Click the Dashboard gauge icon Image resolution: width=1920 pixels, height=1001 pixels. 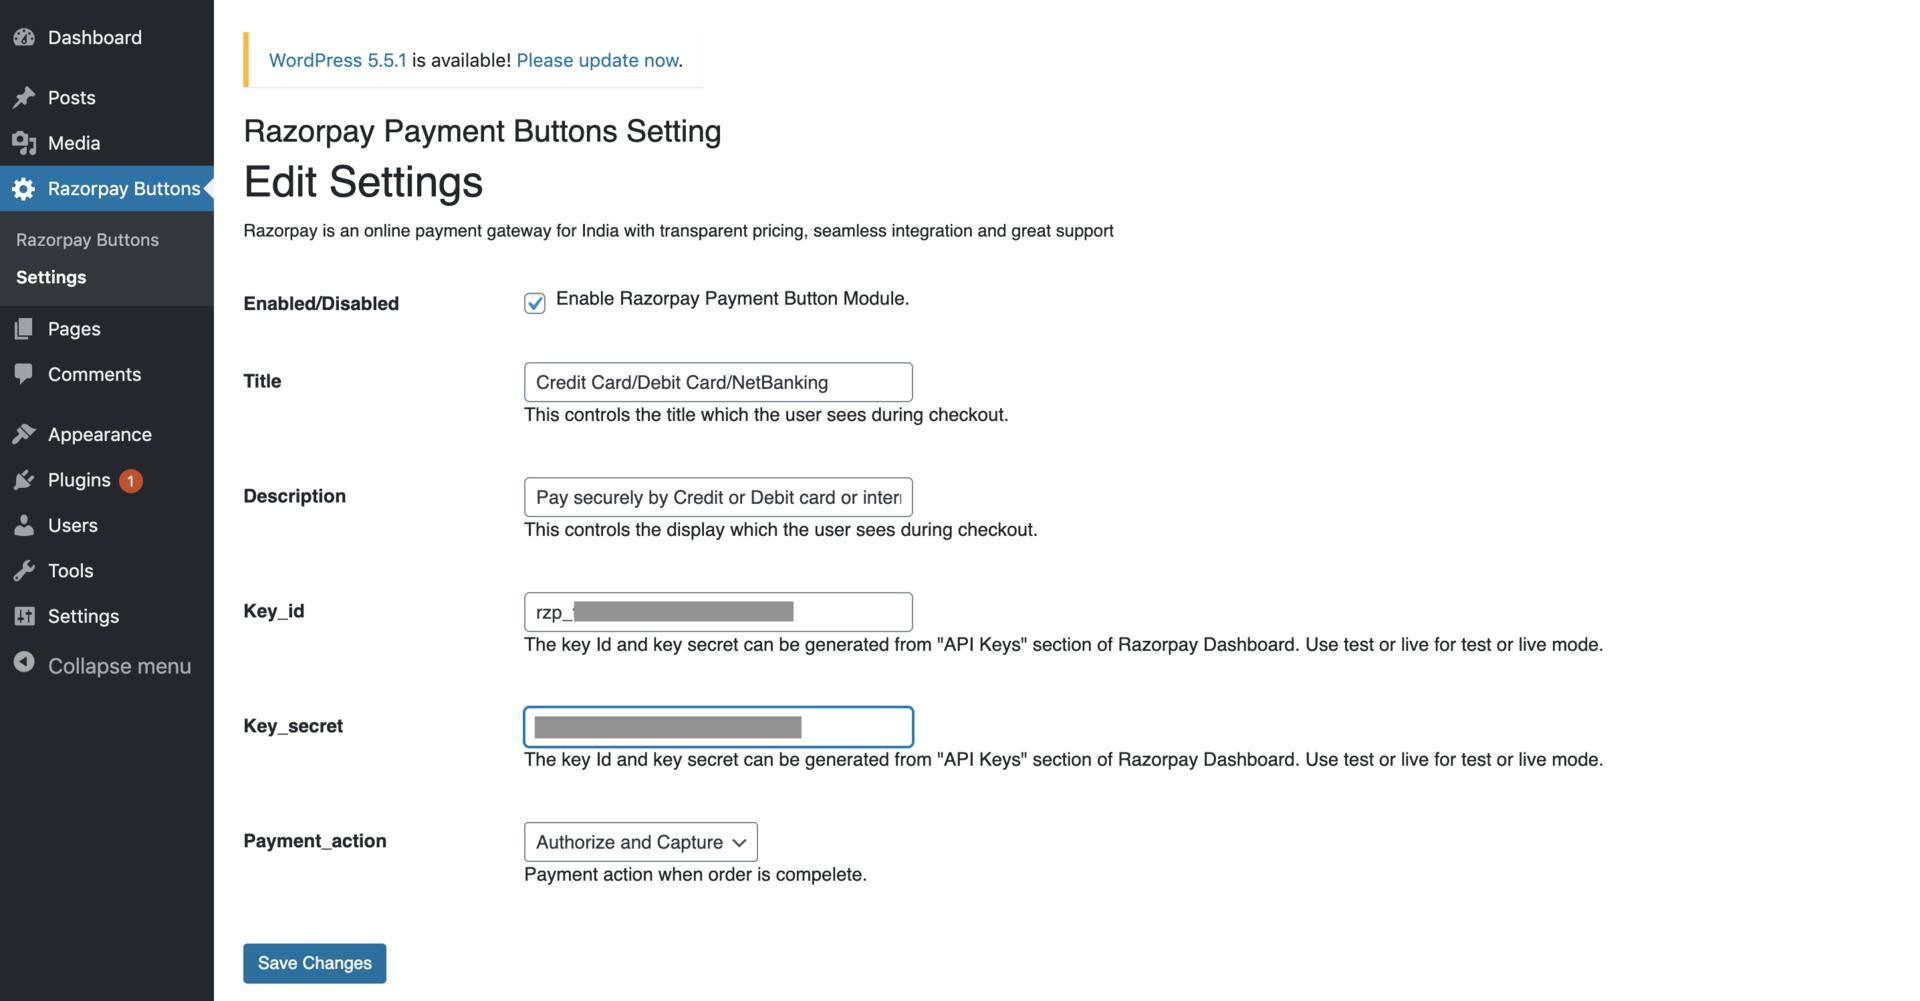coord(24,37)
